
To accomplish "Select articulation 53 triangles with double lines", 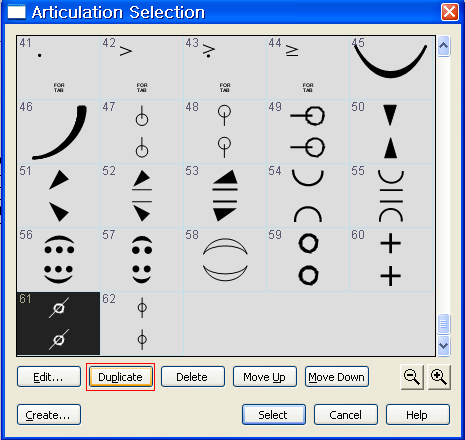I will click(225, 196).
